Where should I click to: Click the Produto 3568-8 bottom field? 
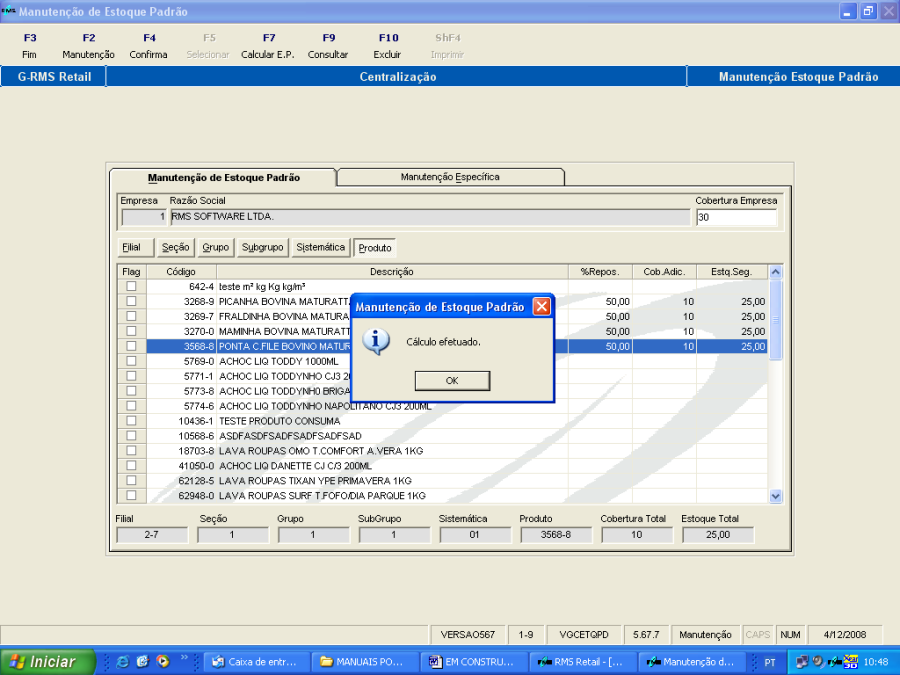(x=556, y=535)
